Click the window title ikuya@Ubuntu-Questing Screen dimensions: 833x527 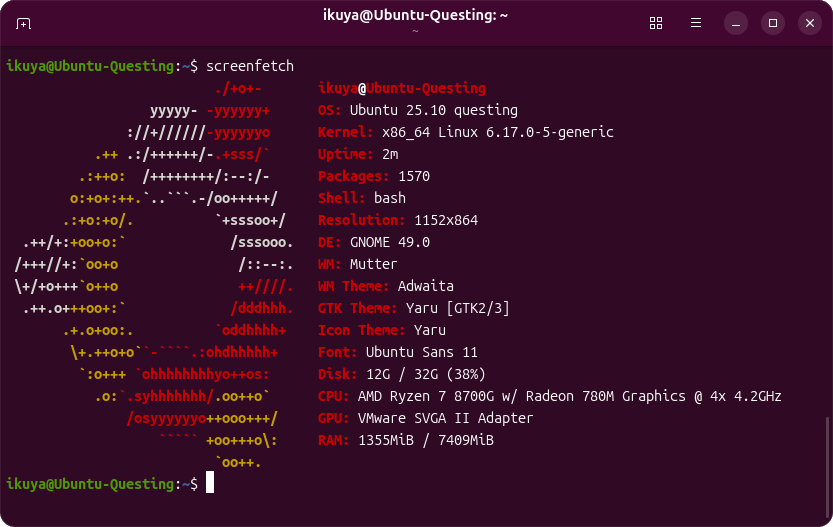(x=415, y=15)
